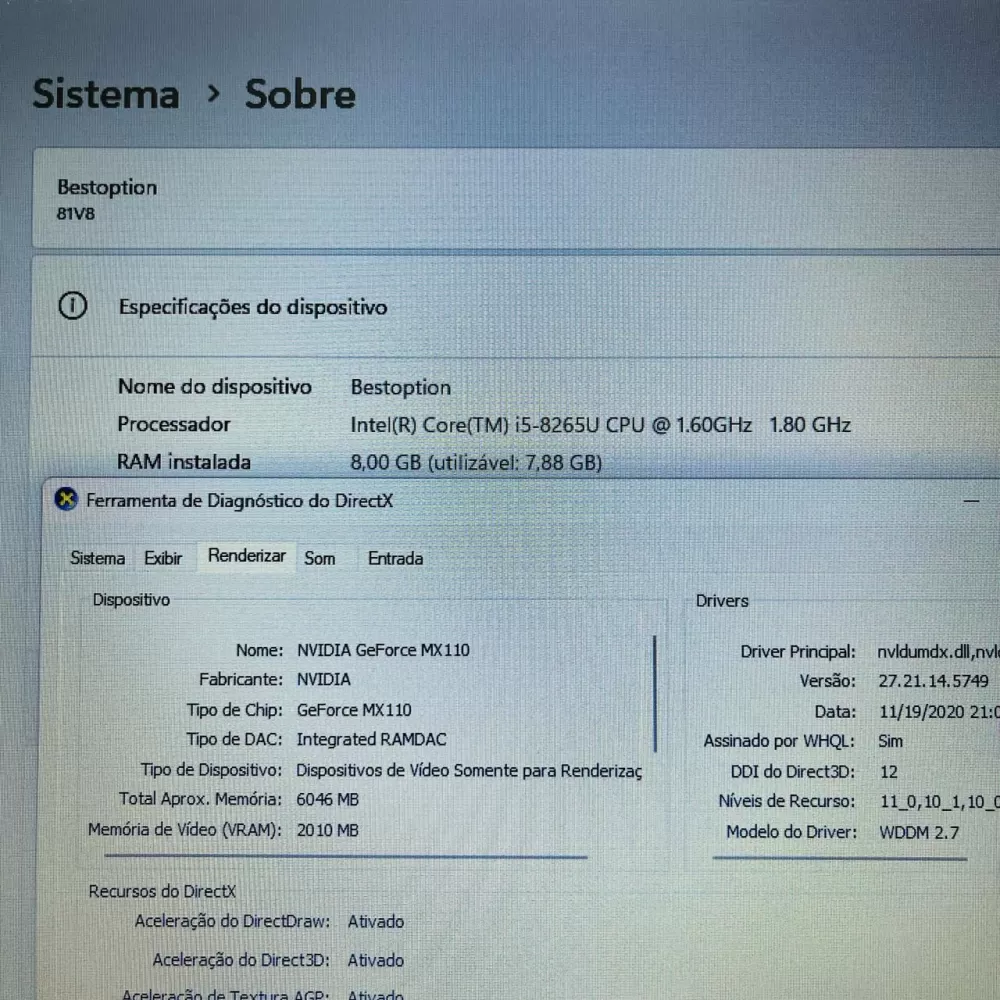Click the Nome do dispositivo label

click(x=215, y=387)
